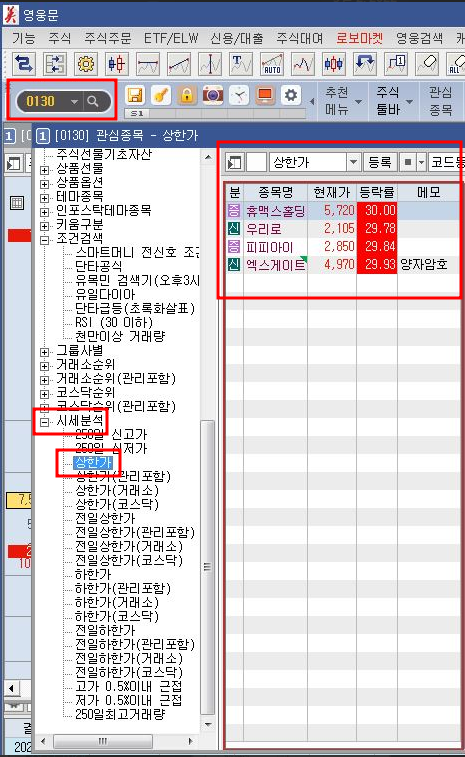Open the small arrow beside the square button
465x757 pixels.
tap(422, 163)
